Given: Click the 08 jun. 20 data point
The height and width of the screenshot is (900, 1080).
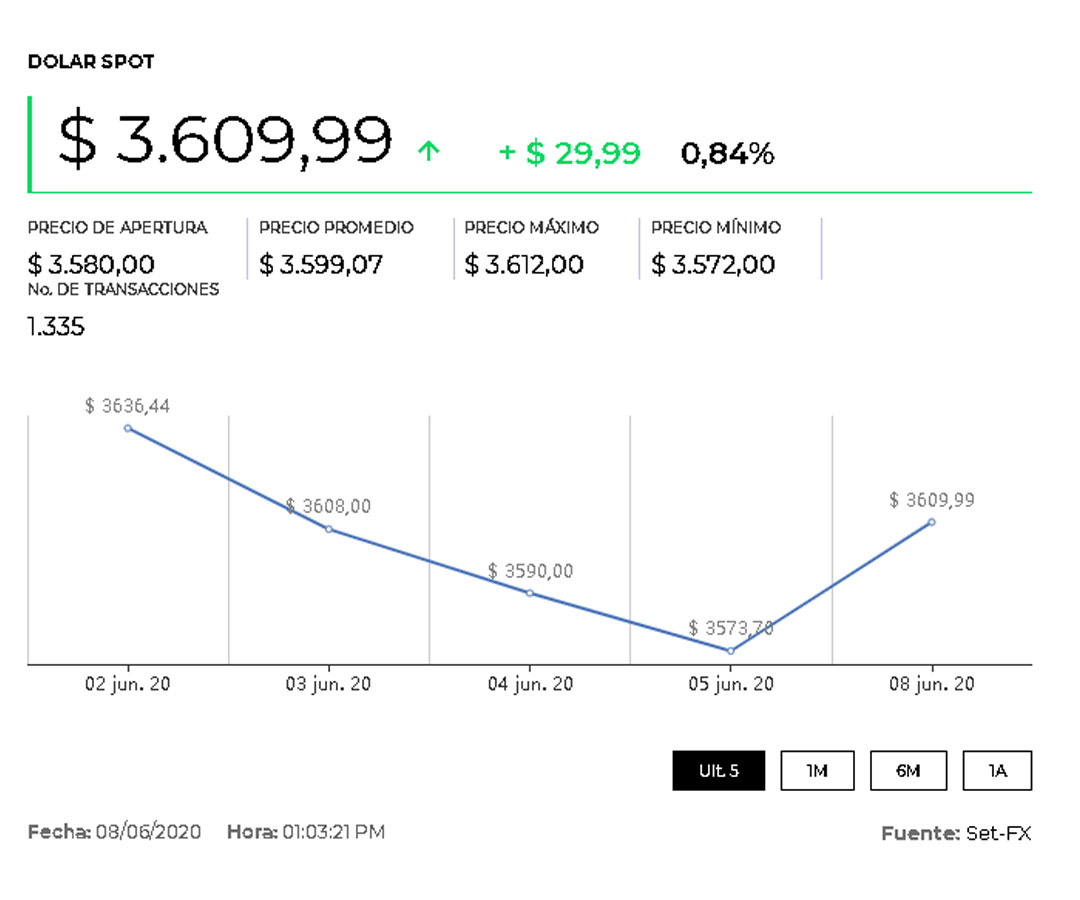Looking at the screenshot, I should coord(932,522).
